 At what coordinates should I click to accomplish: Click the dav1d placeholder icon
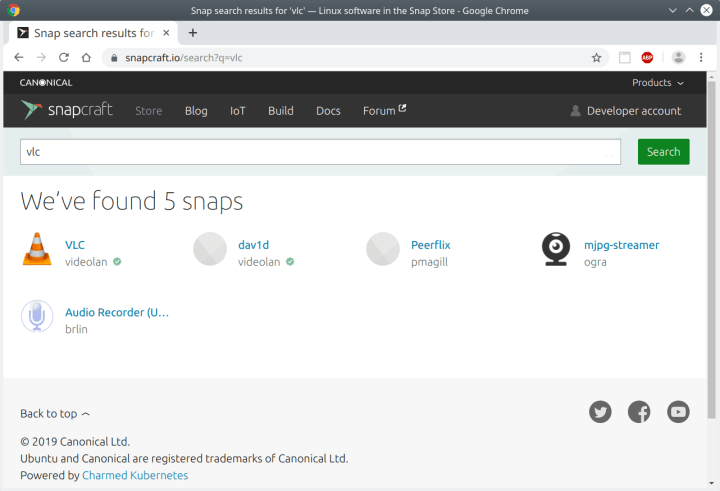click(x=210, y=249)
